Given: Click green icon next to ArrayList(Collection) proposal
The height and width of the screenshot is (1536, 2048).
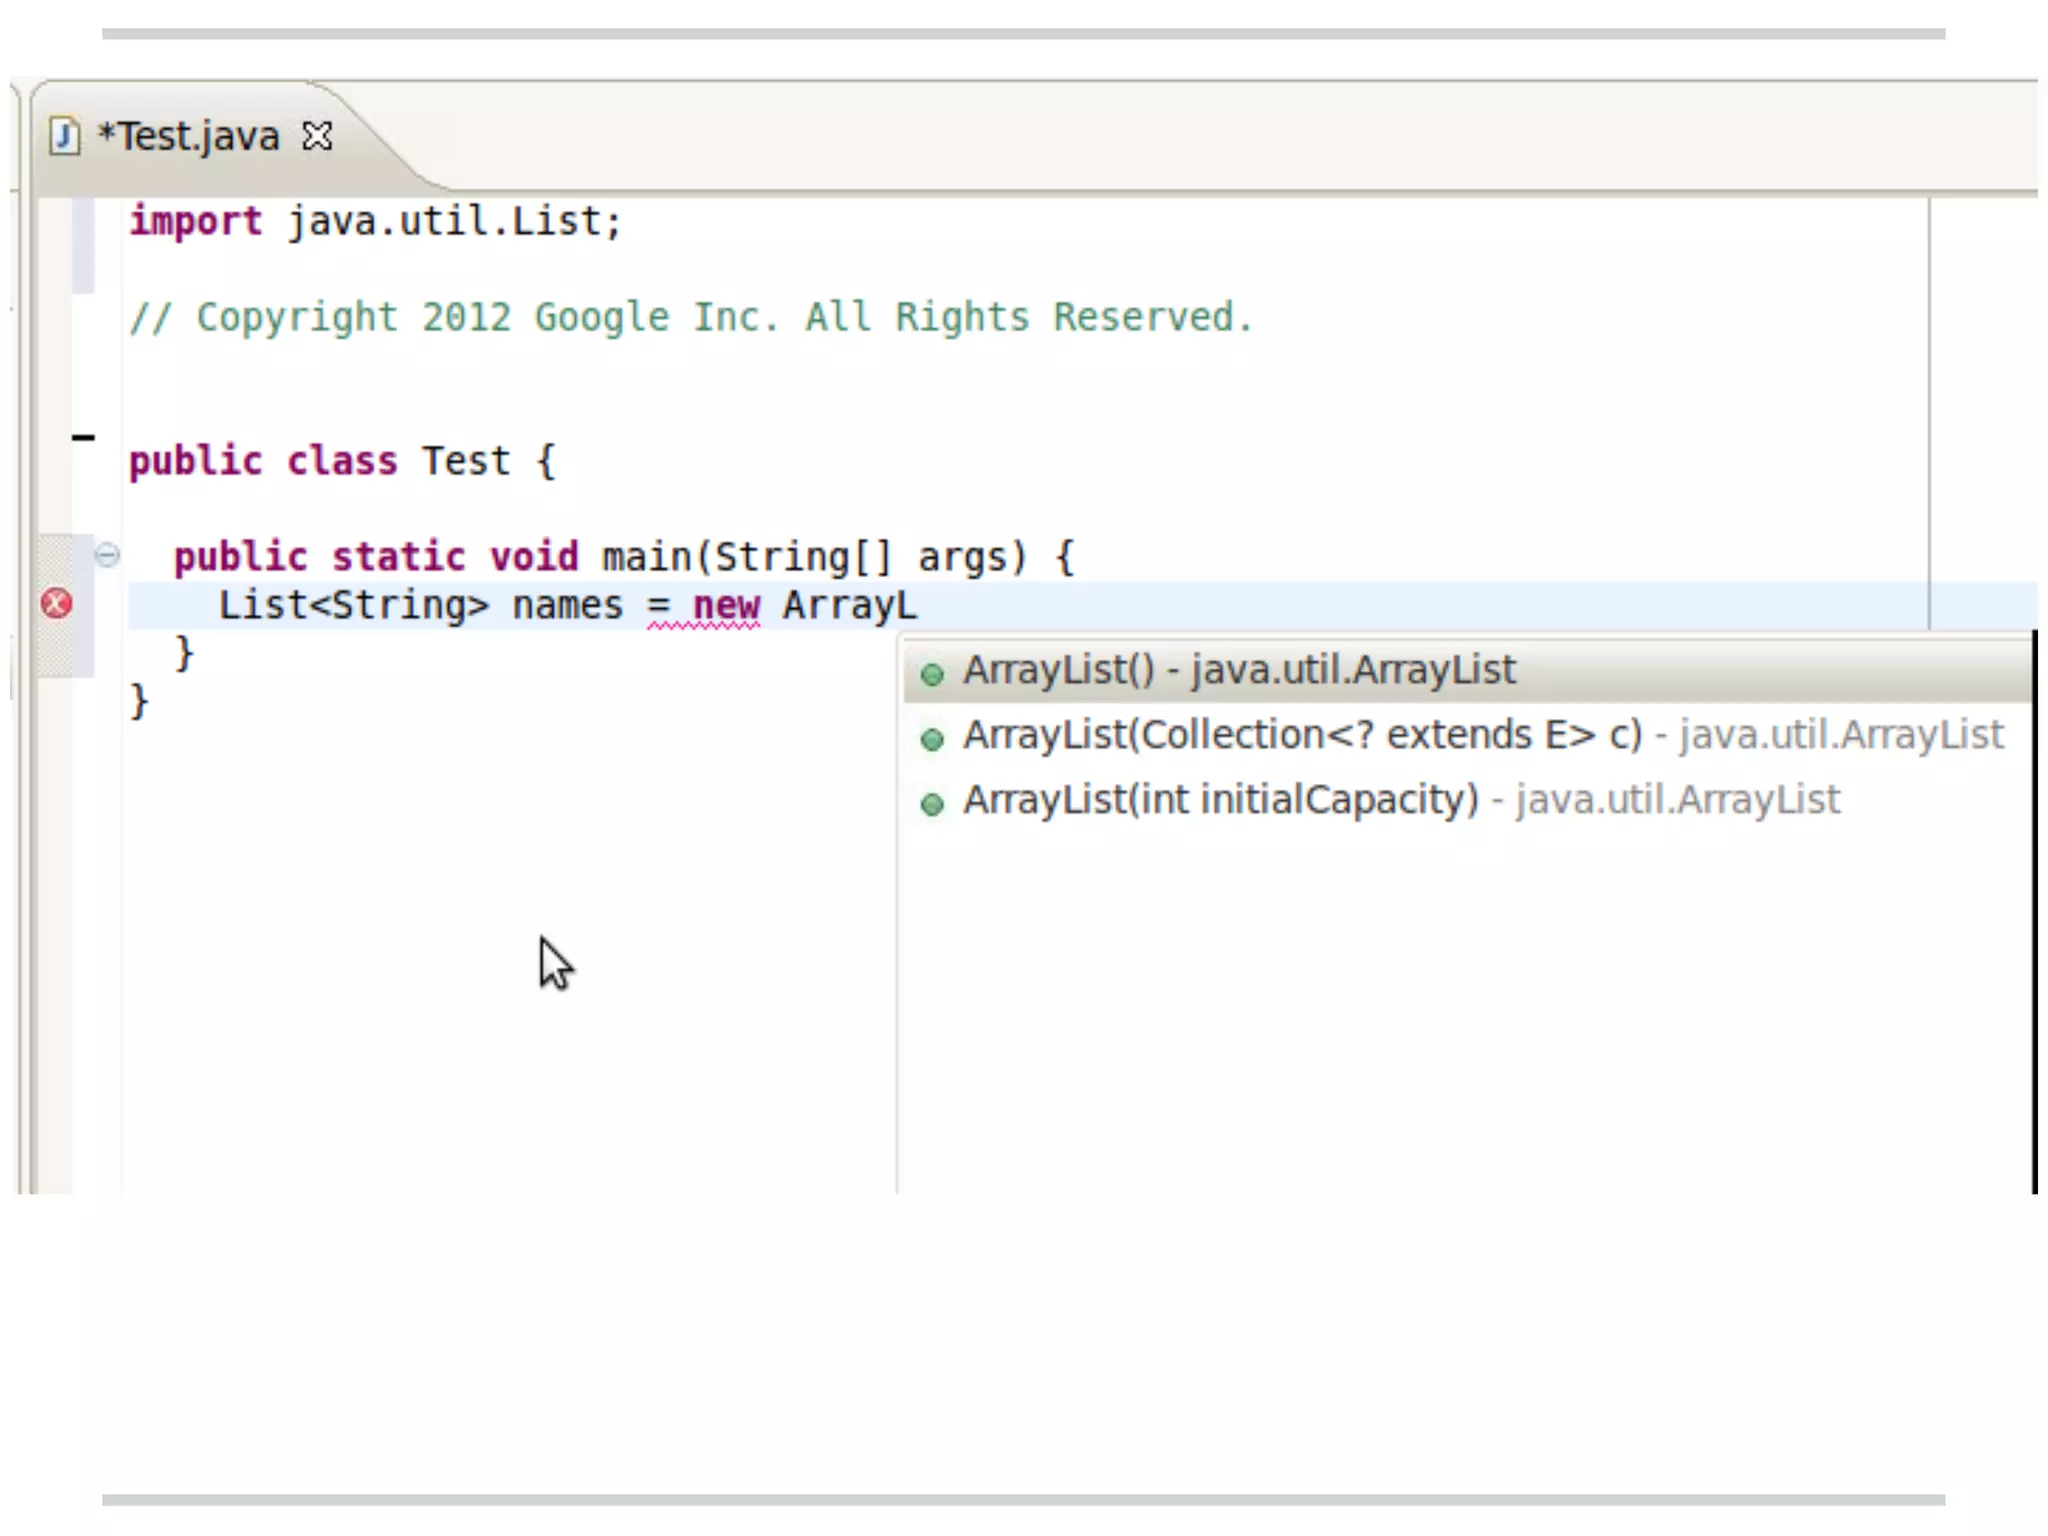Looking at the screenshot, I should tap(932, 740).
